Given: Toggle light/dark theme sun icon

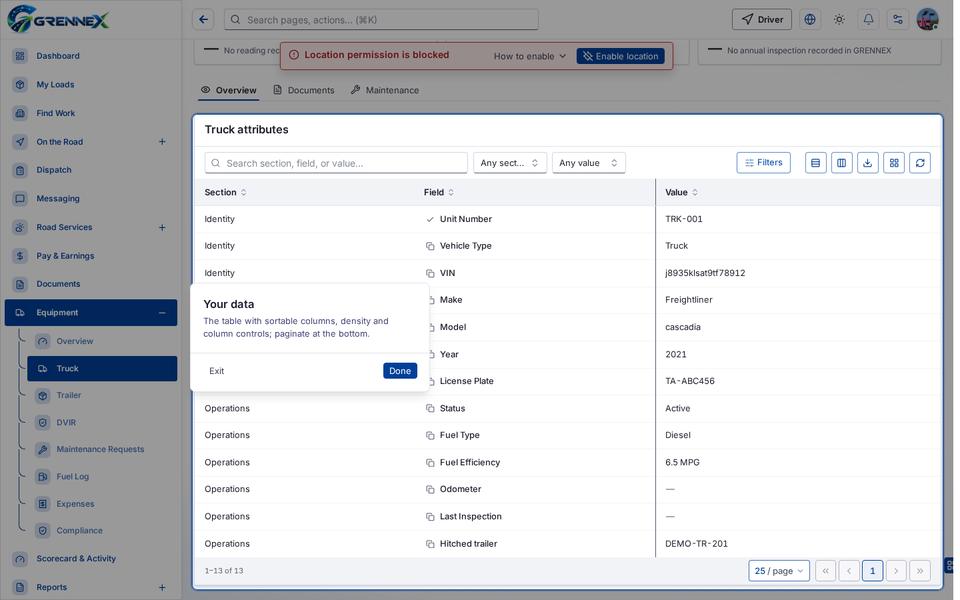Looking at the screenshot, I should 839,20.
